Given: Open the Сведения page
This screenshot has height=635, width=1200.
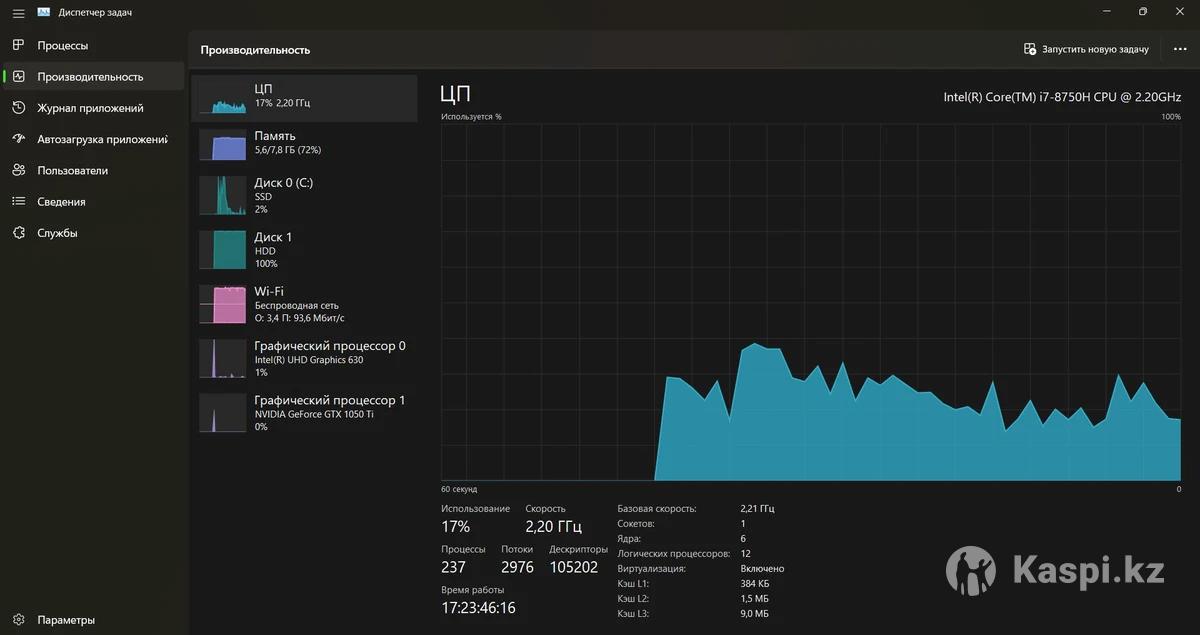Looking at the screenshot, I should click(x=94, y=201).
